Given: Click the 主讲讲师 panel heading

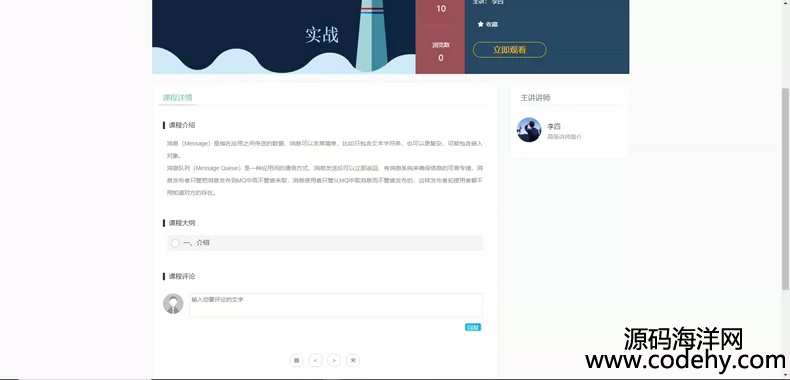Looking at the screenshot, I should tap(535, 98).
